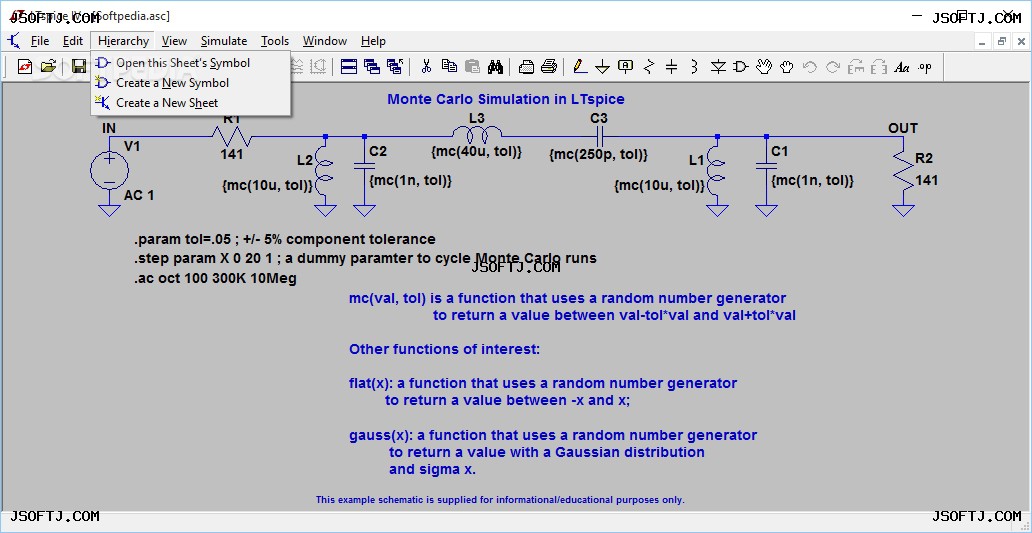Choose Open this Sheet's Symbol
1032x533 pixels.
point(191,63)
